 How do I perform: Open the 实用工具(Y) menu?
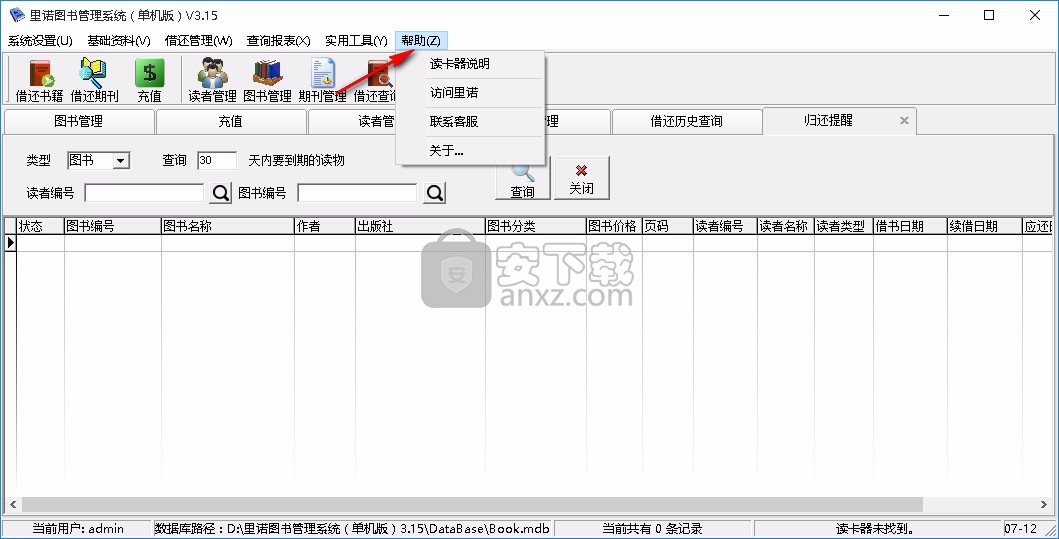(x=356, y=41)
